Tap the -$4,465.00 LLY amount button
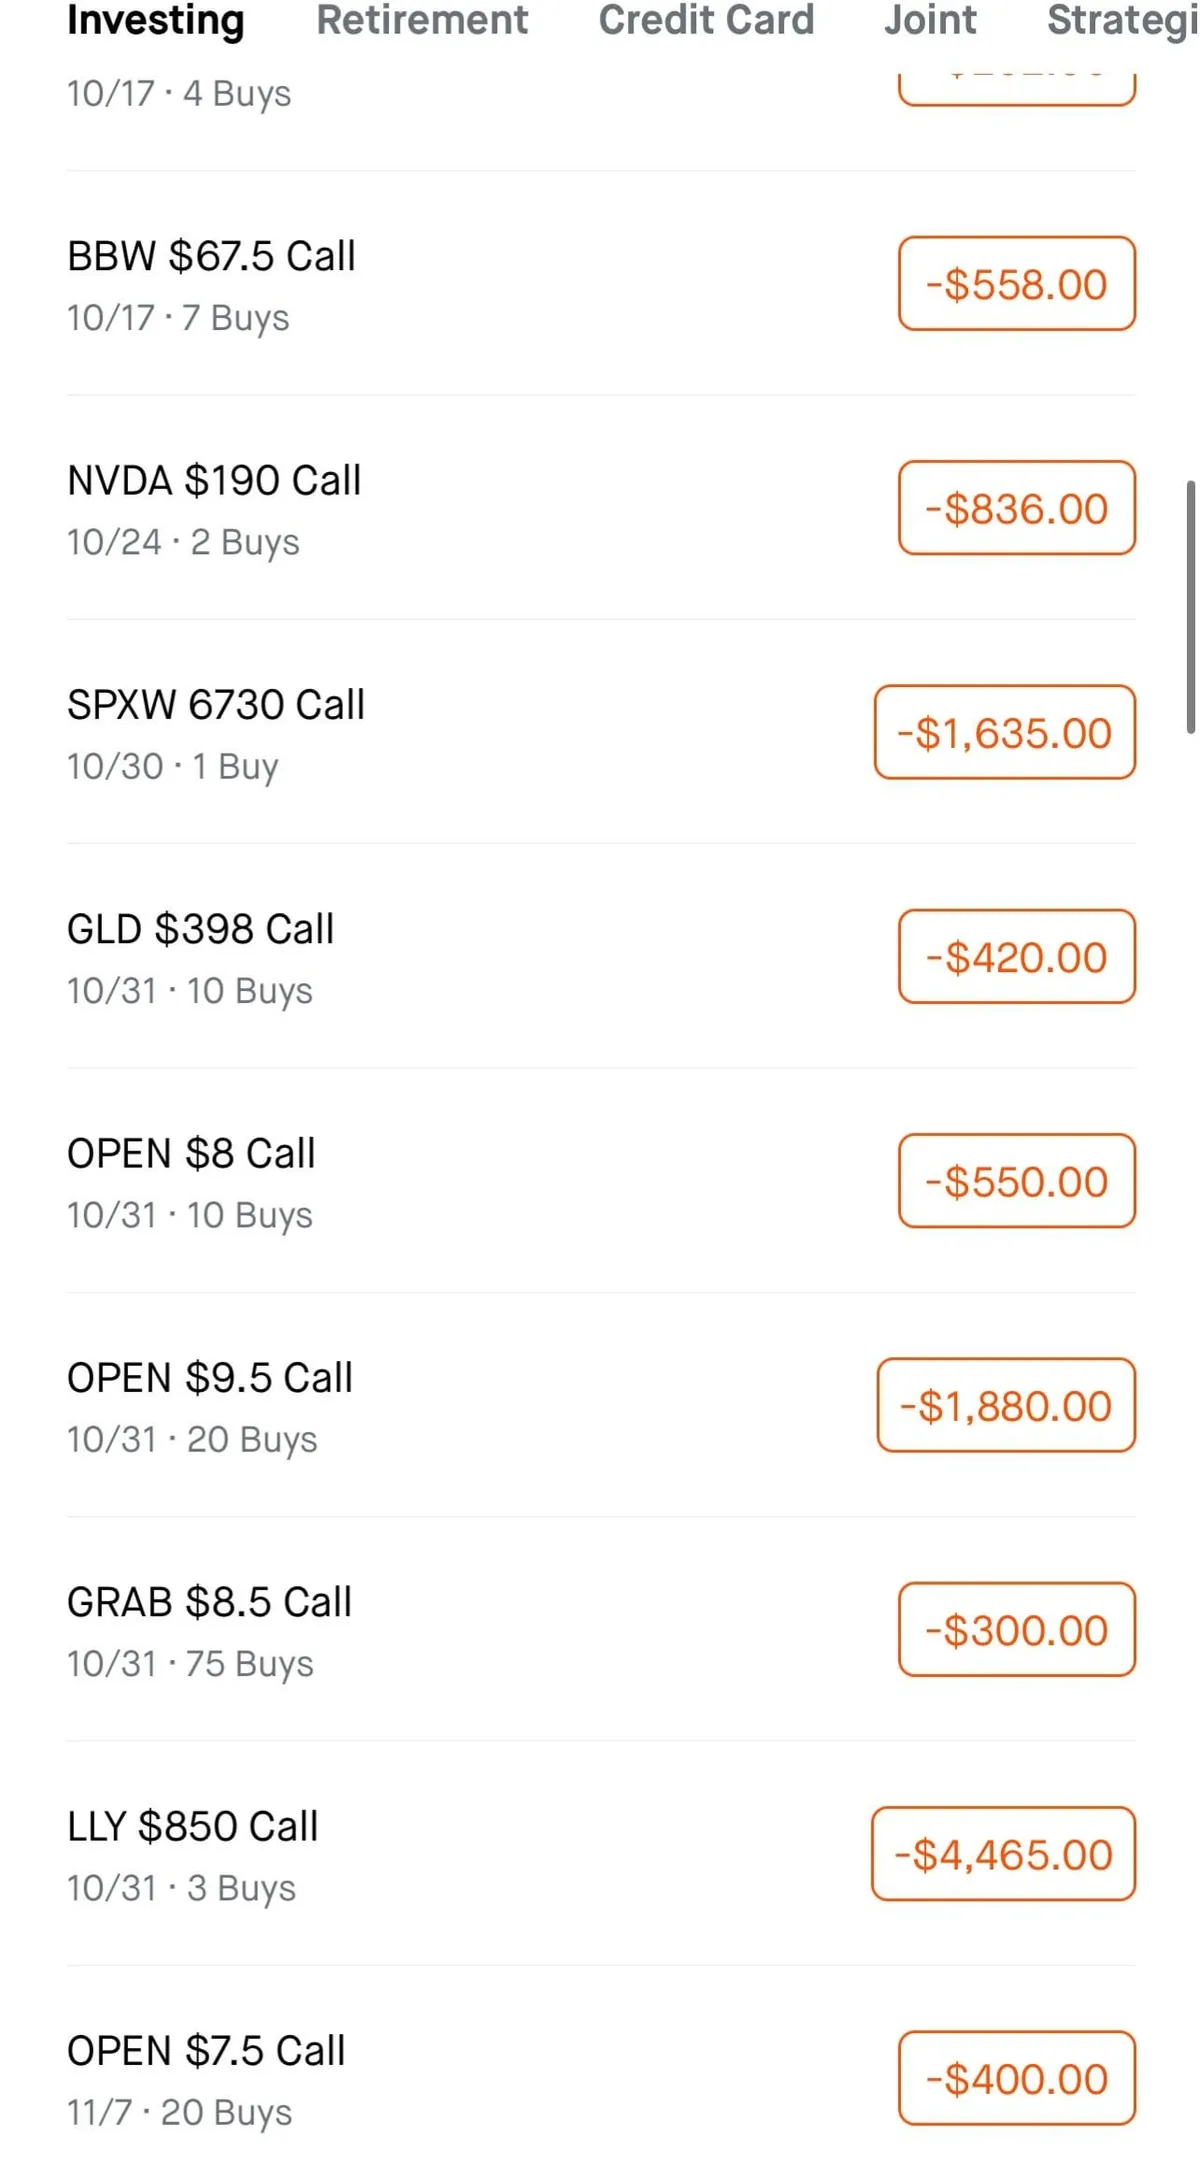The width and height of the screenshot is (1200, 2163). (1003, 1855)
